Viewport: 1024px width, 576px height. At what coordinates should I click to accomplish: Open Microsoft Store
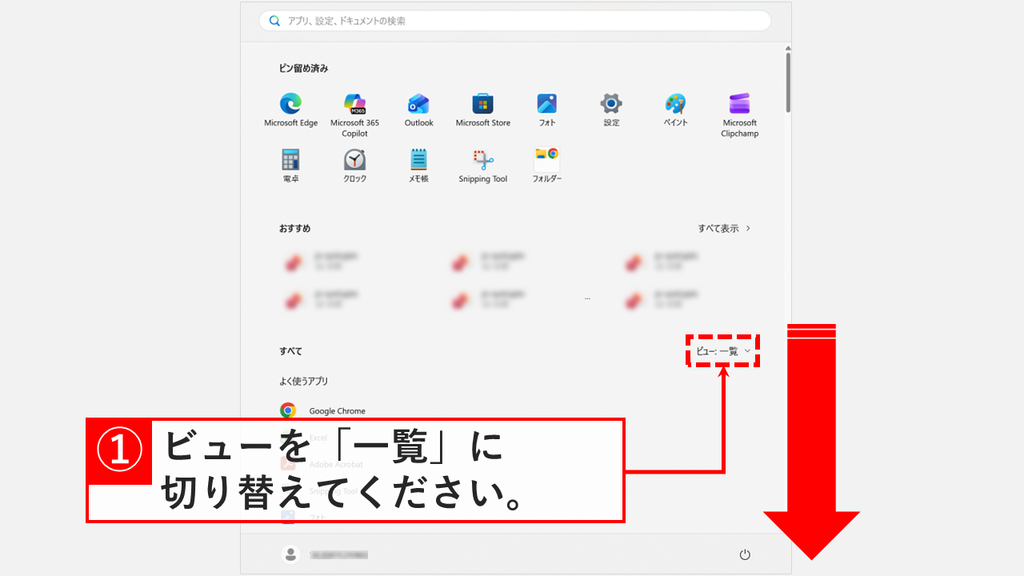click(x=483, y=110)
